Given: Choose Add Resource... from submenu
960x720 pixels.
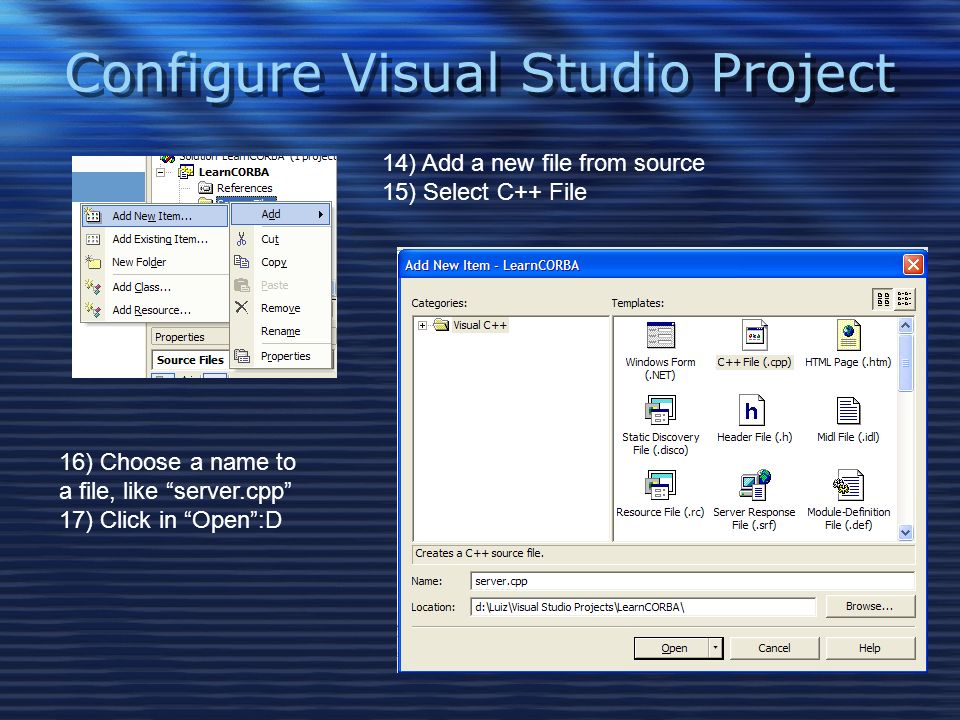Looking at the screenshot, I should tap(155, 310).
